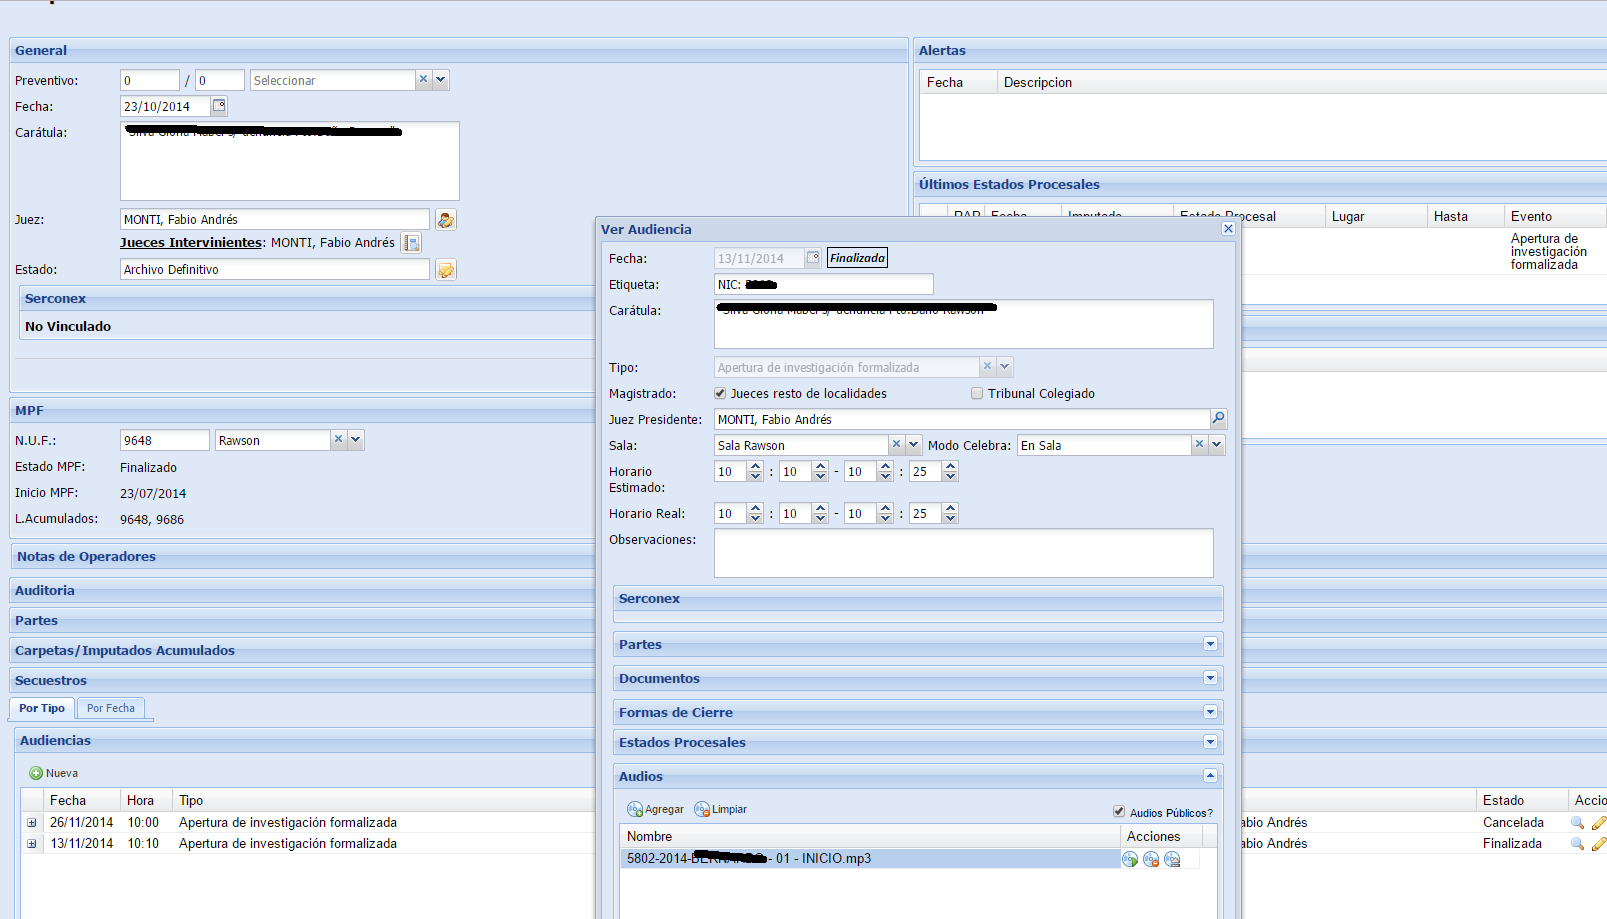Open the calendar picker next to 23/10/2014

click(219, 106)
